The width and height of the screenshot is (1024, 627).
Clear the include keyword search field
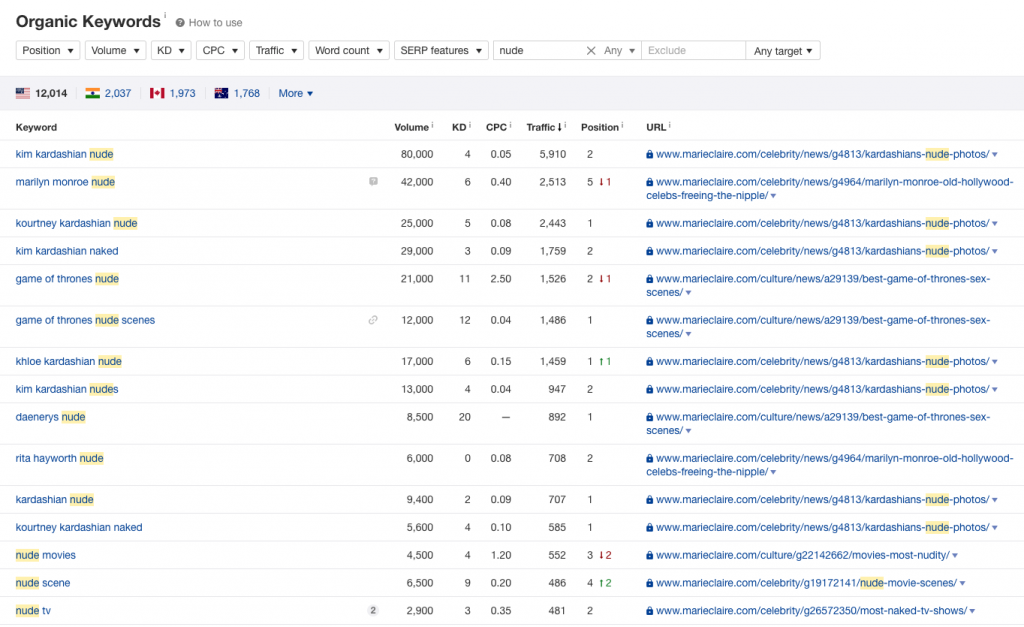pyautogui.click(x=591, y=50)
